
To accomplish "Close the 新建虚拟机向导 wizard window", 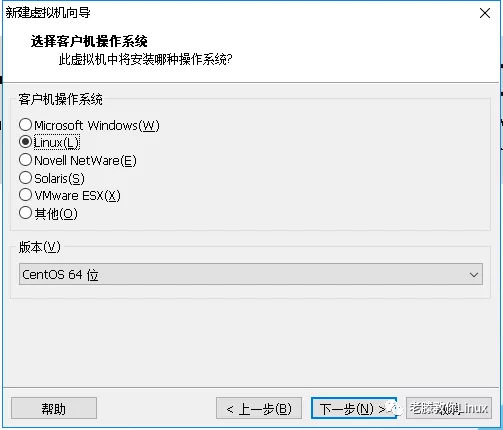I will [485, 13].
